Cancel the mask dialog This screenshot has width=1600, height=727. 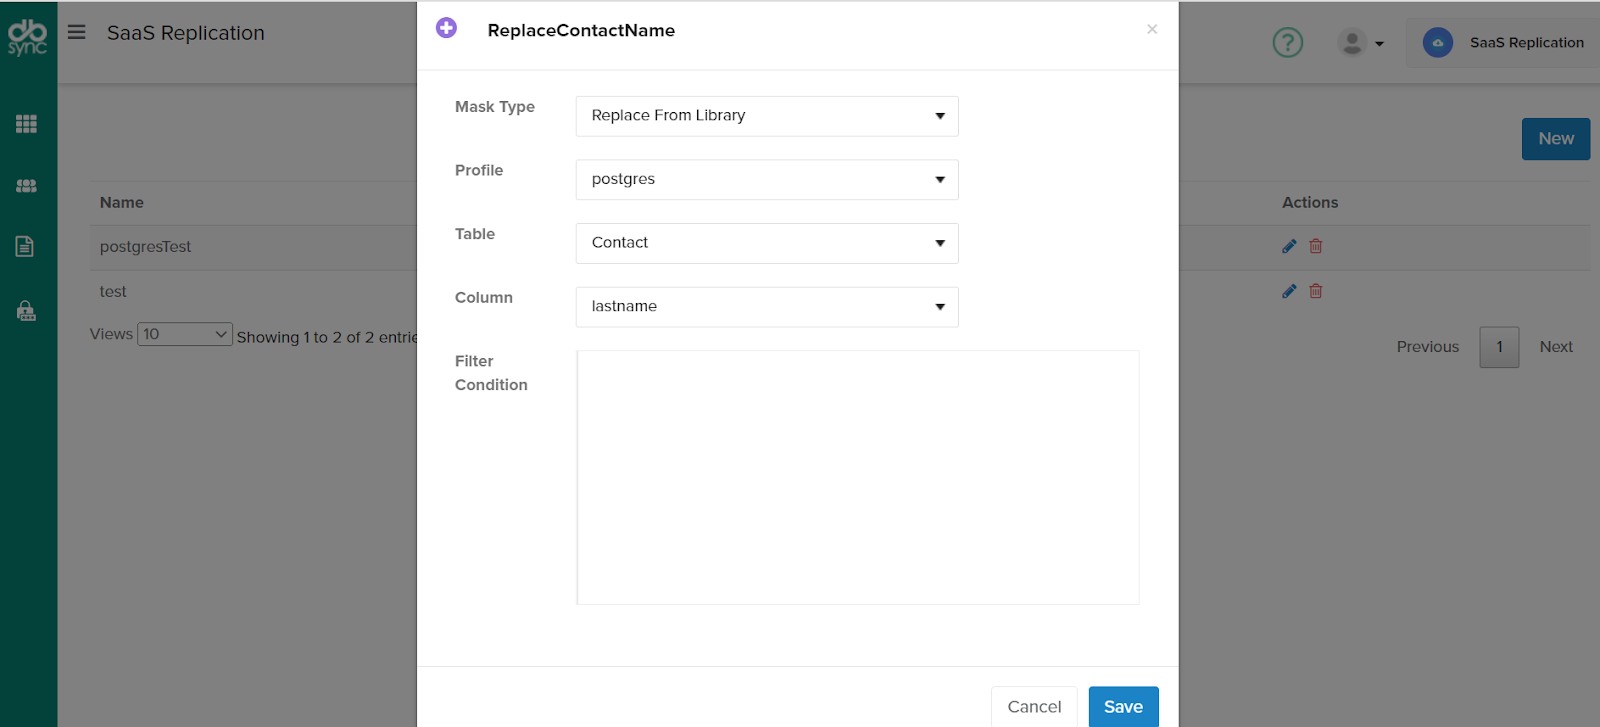point(1034,706)
